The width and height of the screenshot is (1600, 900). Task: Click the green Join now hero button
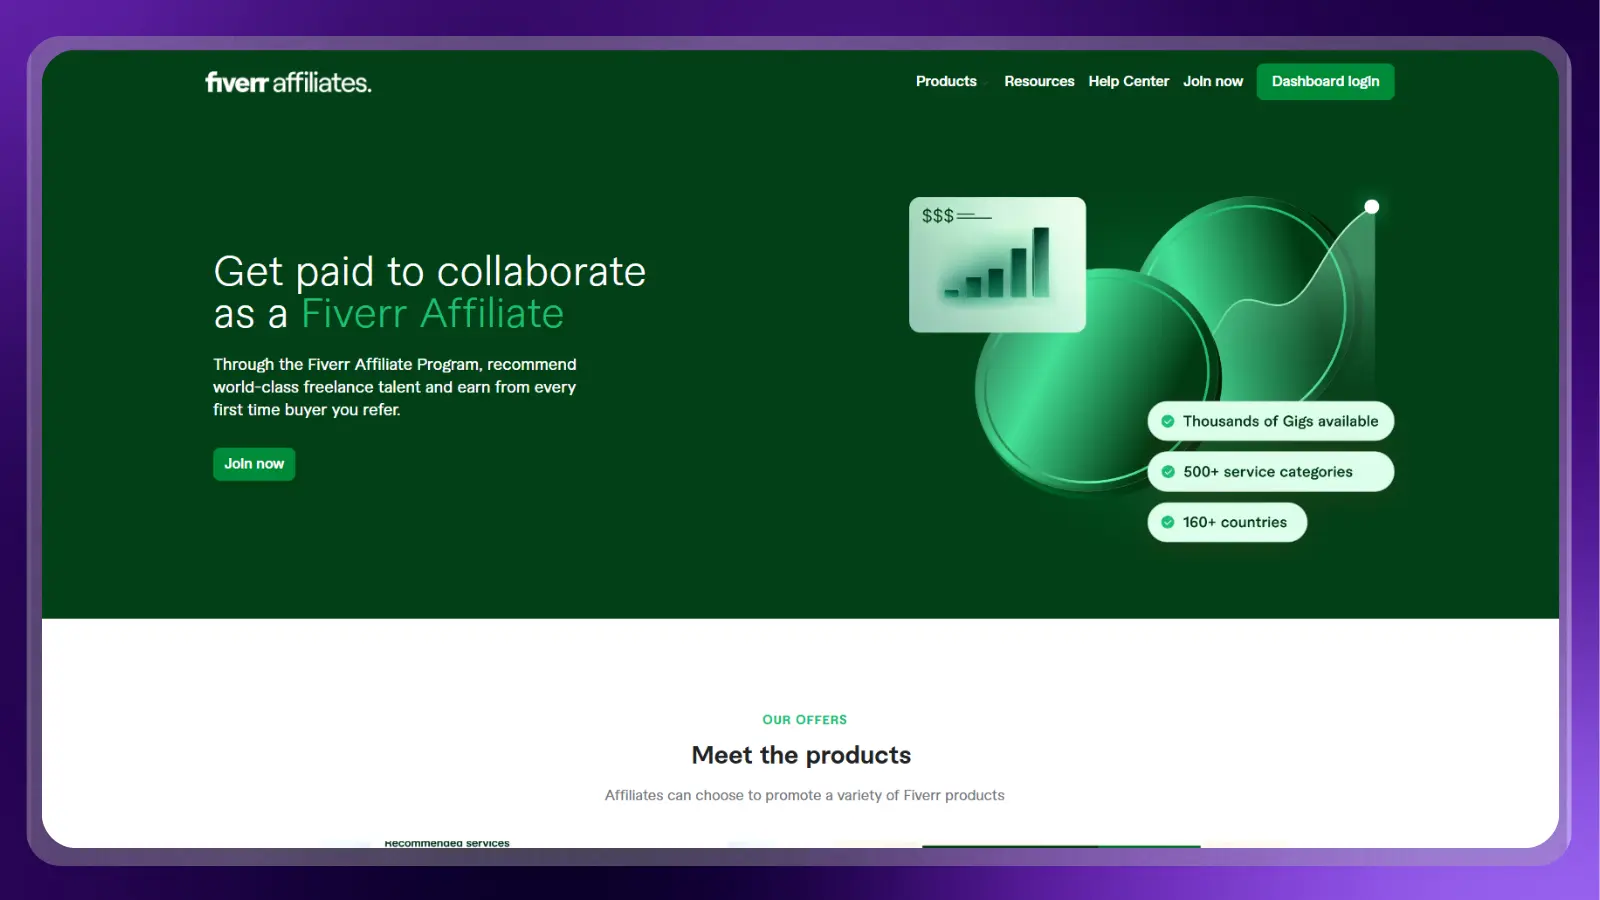coord(254,464)
